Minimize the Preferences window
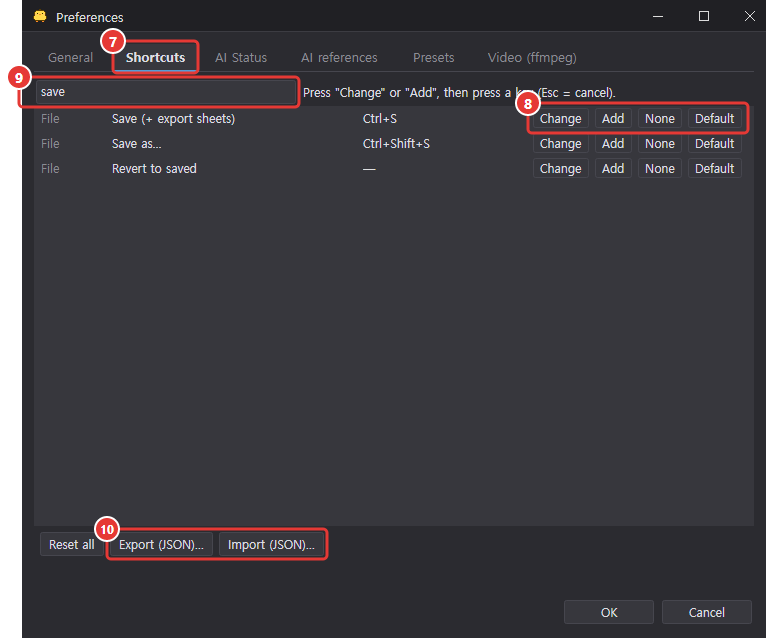The image size is (766, 638). click(658, 16)
